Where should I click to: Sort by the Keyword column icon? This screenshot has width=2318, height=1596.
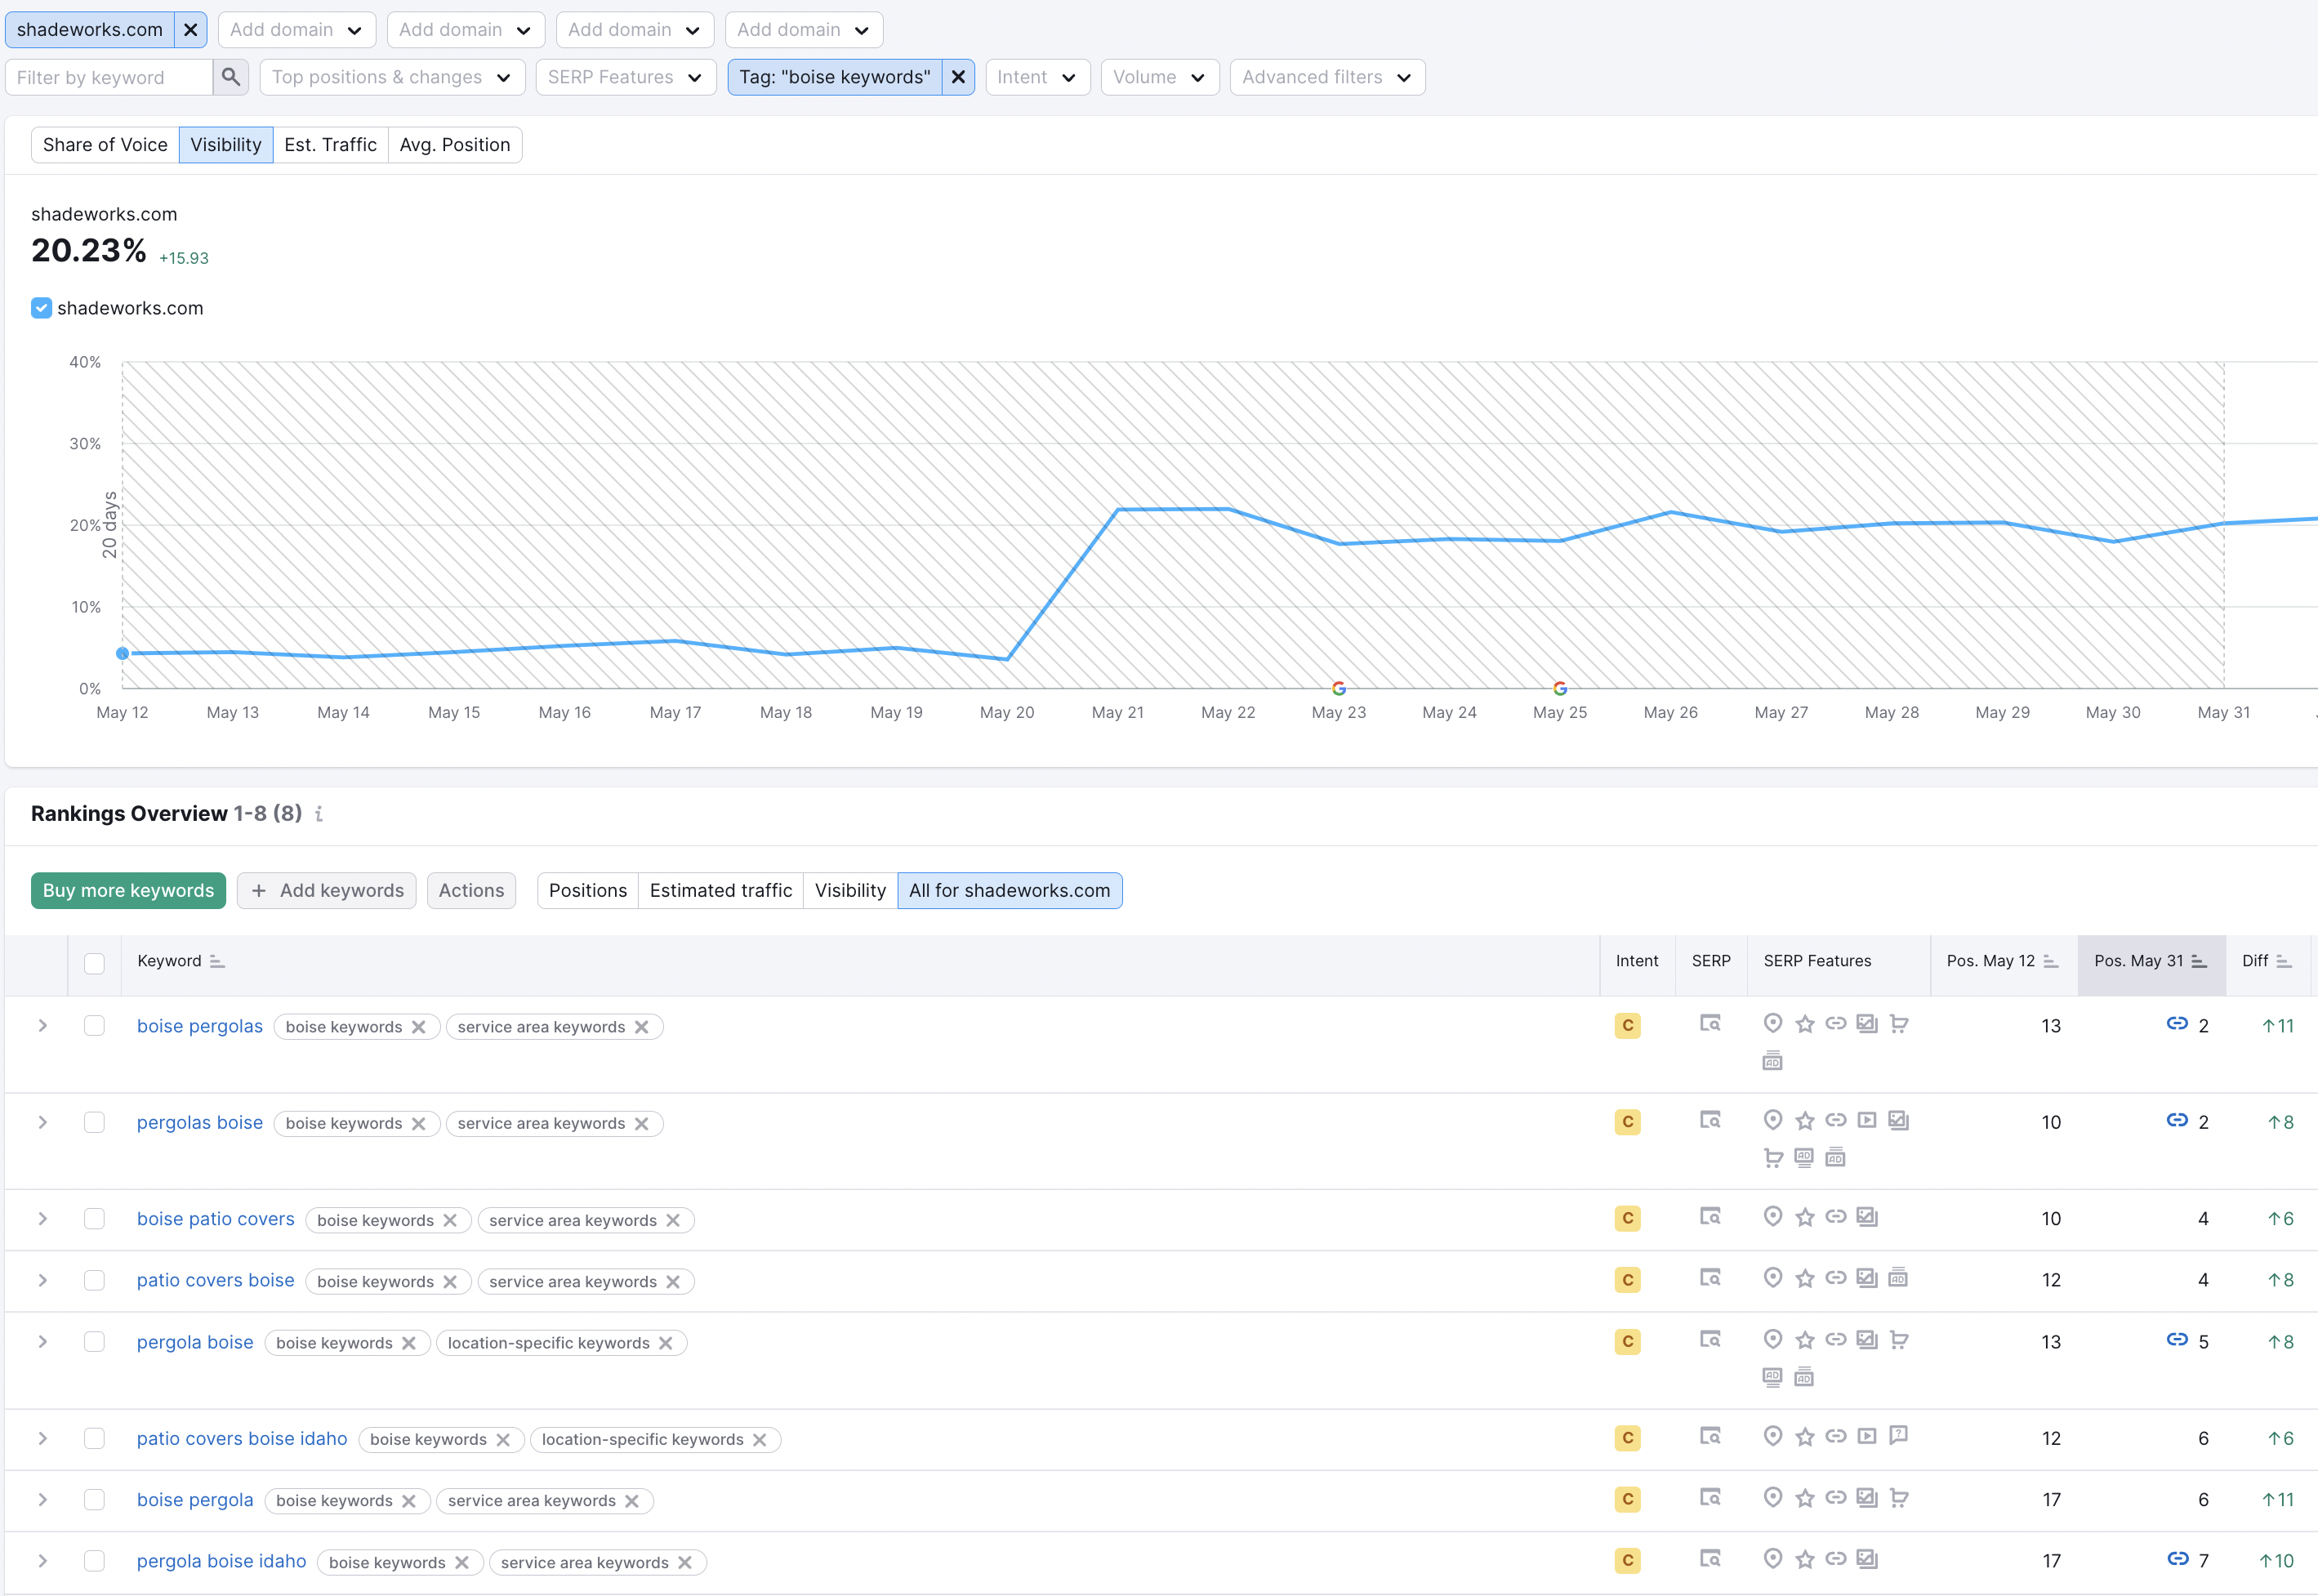(x=217, y=961)
